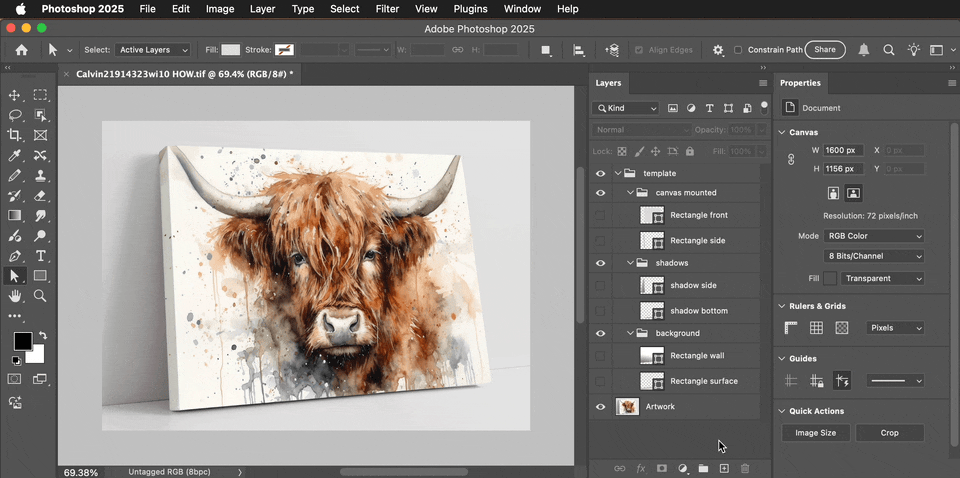Click the Artwork layer thumbnail

(627, 406)
